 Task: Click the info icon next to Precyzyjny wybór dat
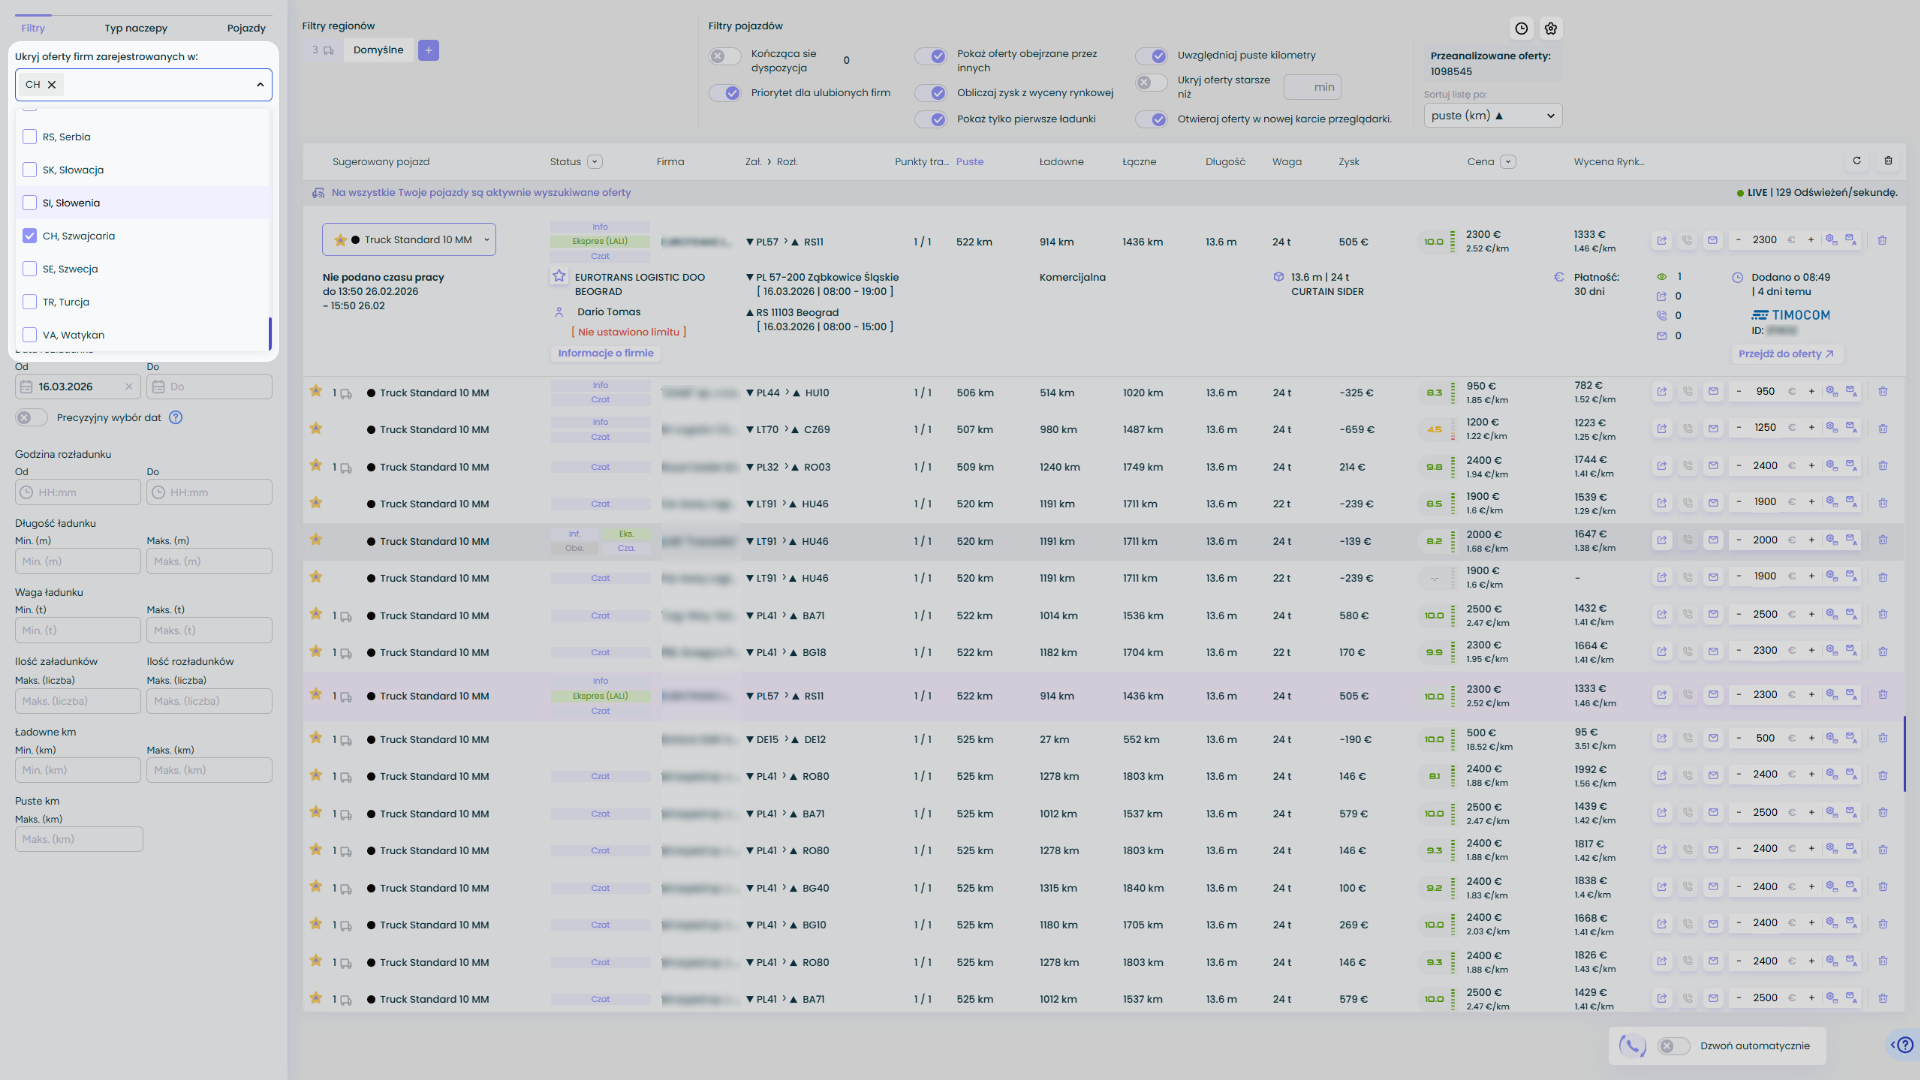(x=176, y=418)
